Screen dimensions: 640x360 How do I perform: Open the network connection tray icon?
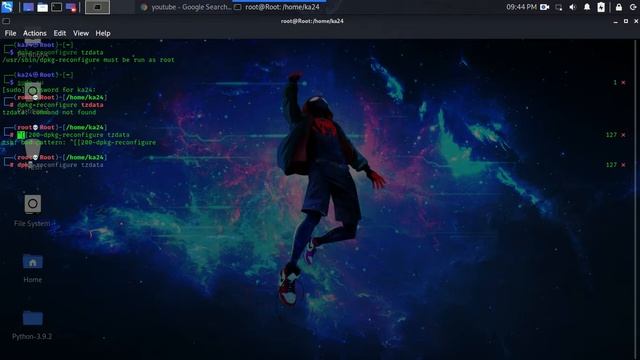point(559,7)
